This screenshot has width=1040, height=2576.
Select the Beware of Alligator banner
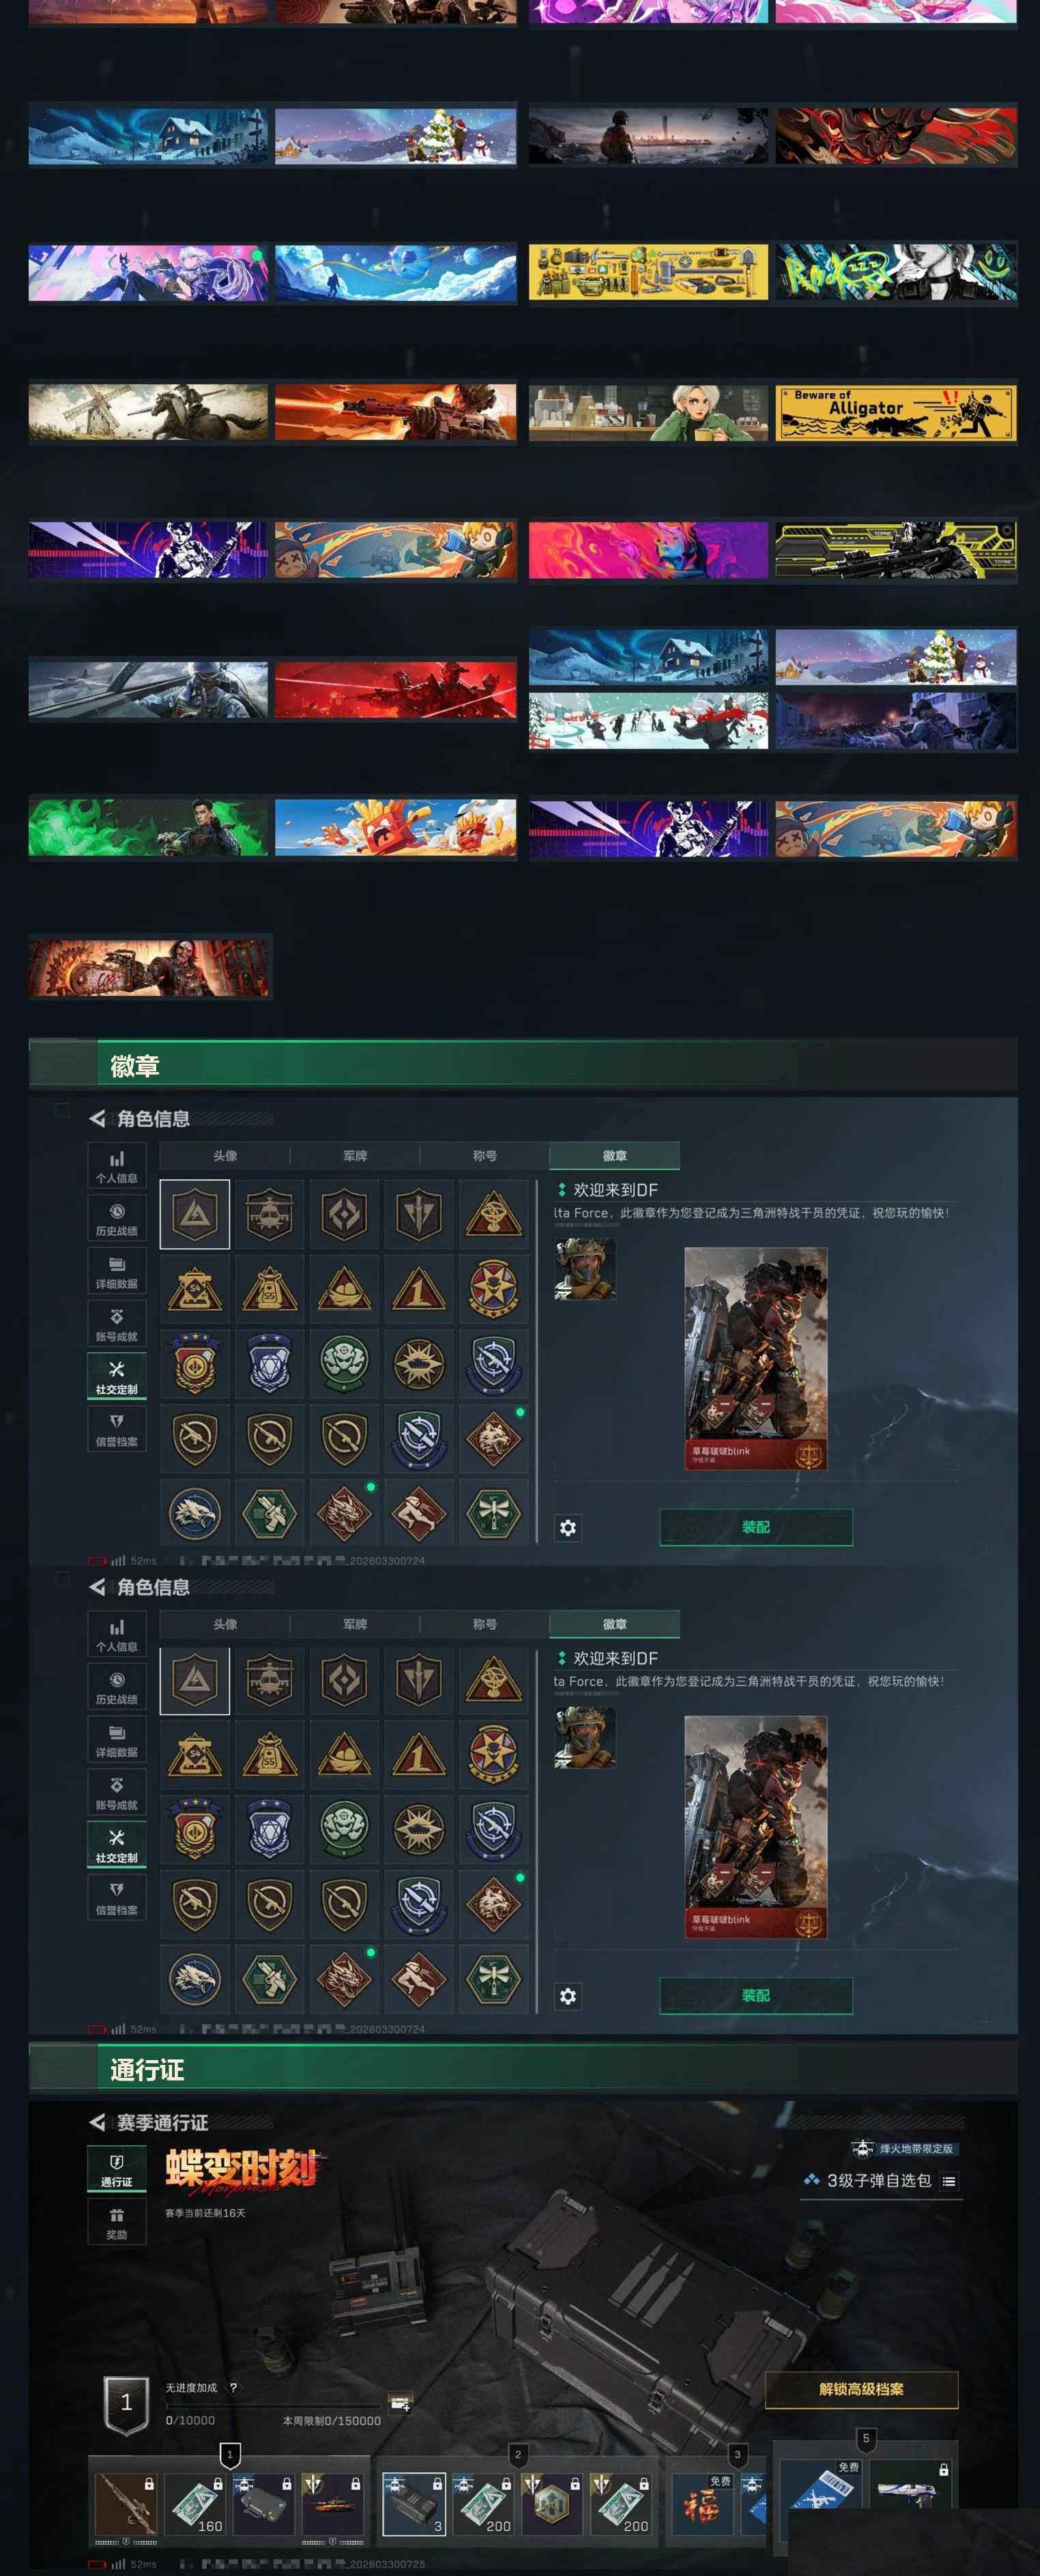pos(896,412)
